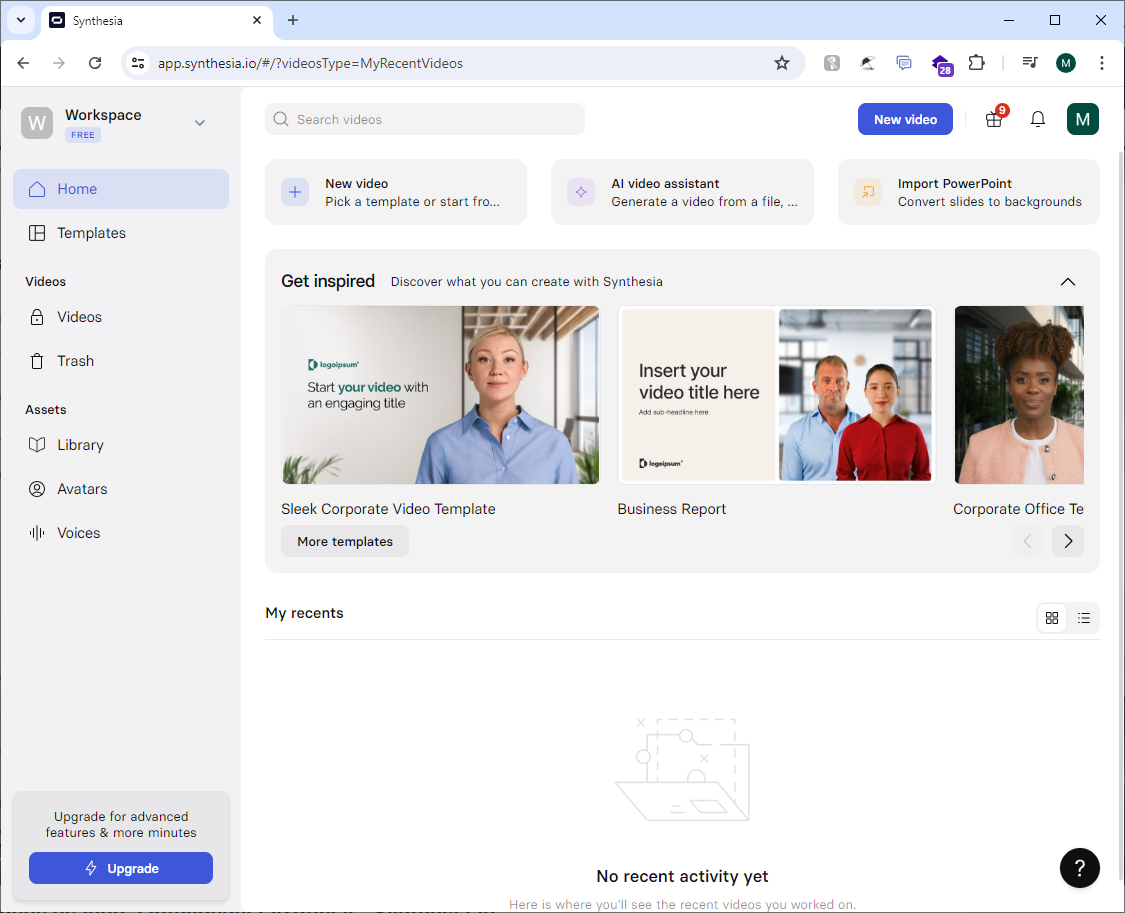Open the media control icon in Chrome toolbar
1125x913 pixels.
click(1030, 63)
